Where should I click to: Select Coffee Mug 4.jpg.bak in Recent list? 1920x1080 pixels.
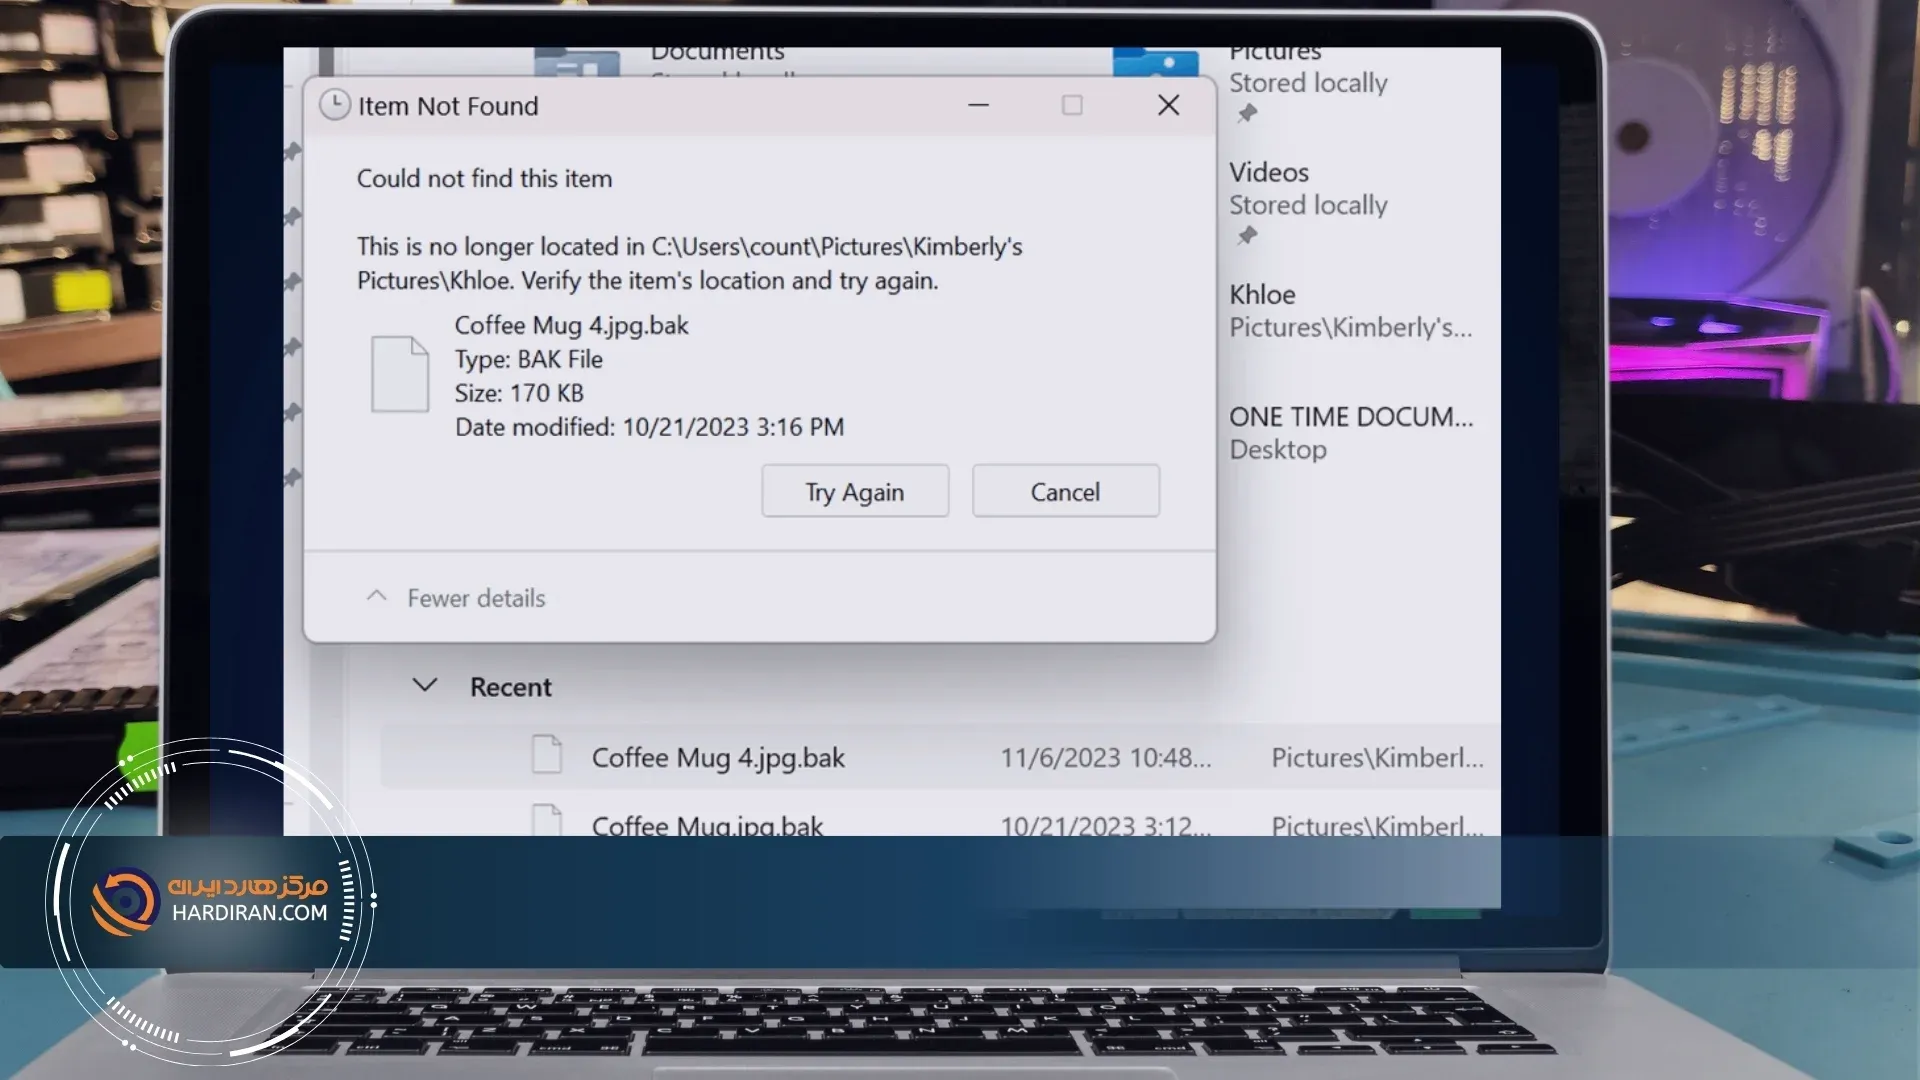(x=717, y=757)
